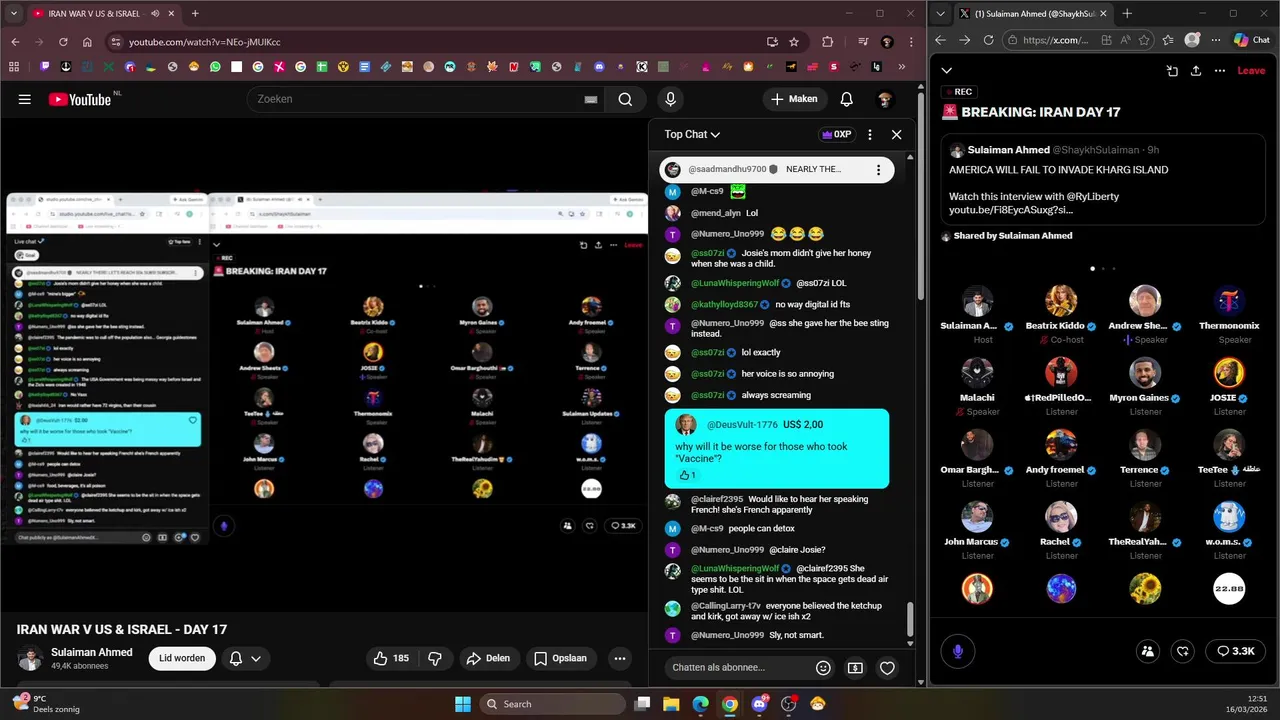The height and width of the screenshot is (720, 1280).
Task: Send a Super Chat via the dollar icon
Action: coord(855,667)
